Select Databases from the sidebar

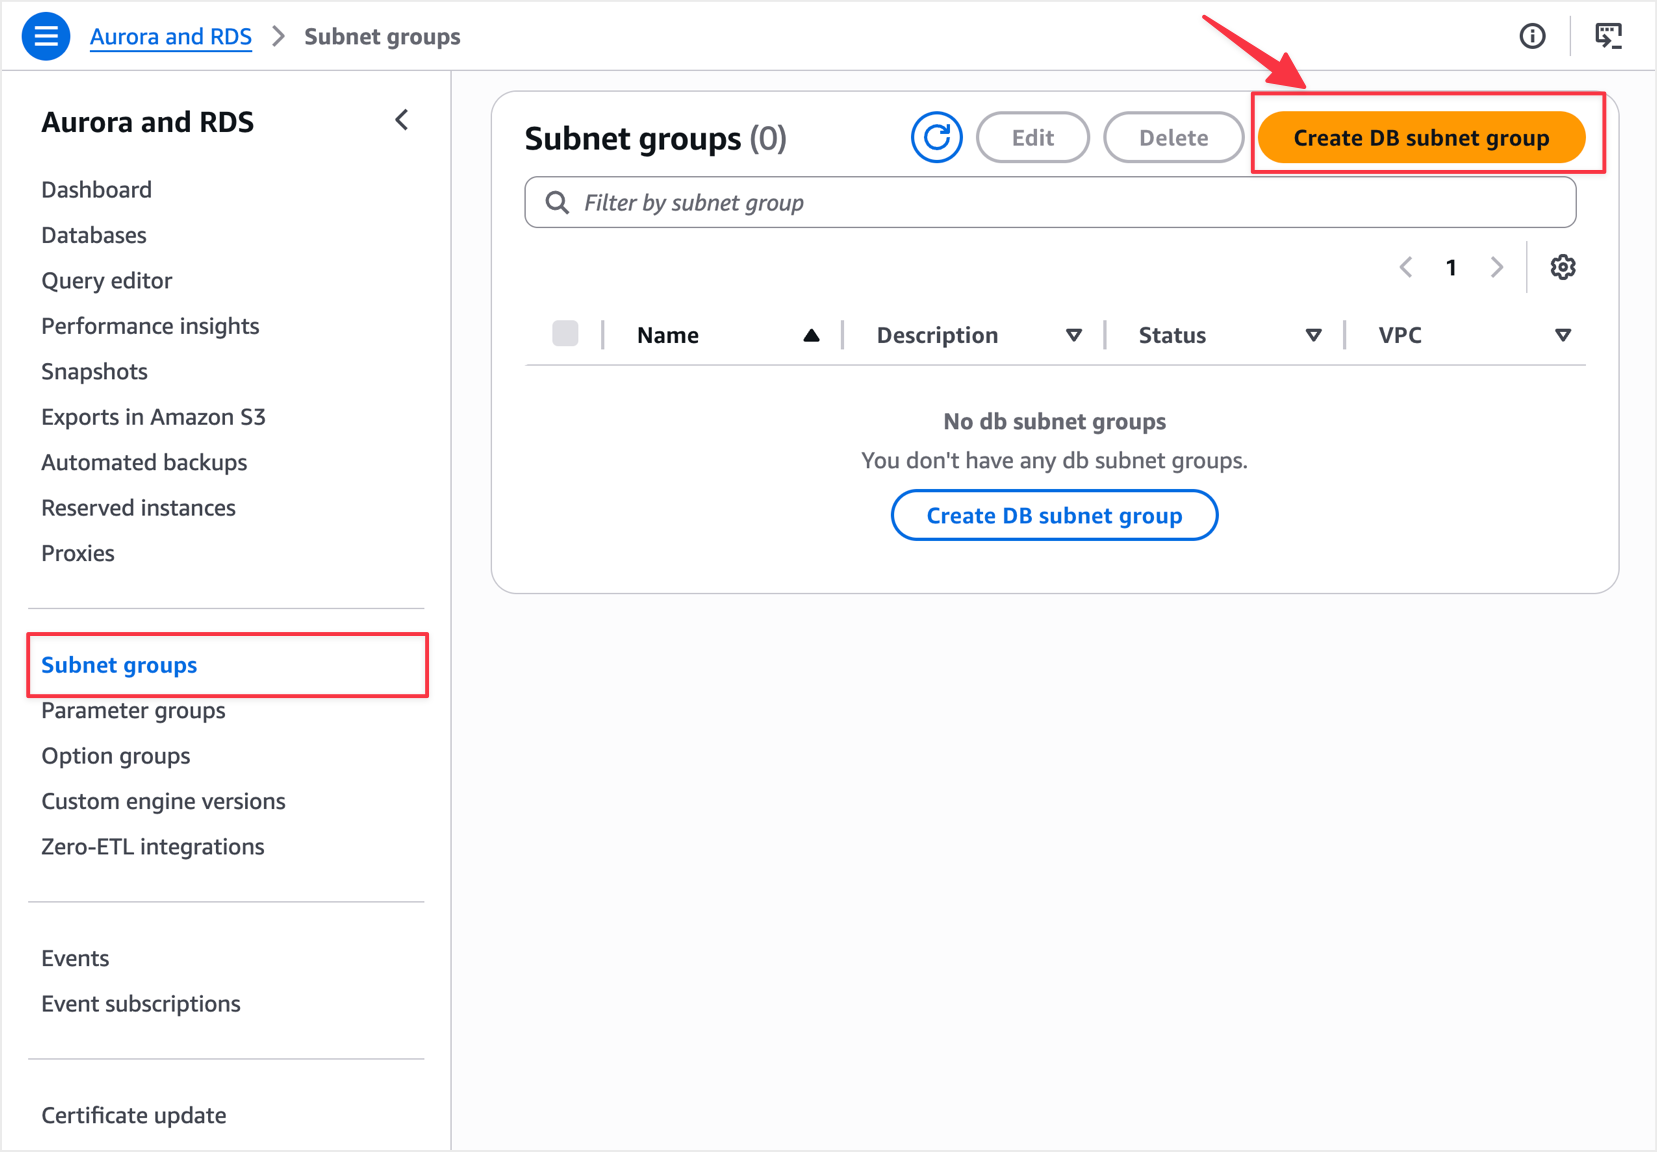click(94, 235)
